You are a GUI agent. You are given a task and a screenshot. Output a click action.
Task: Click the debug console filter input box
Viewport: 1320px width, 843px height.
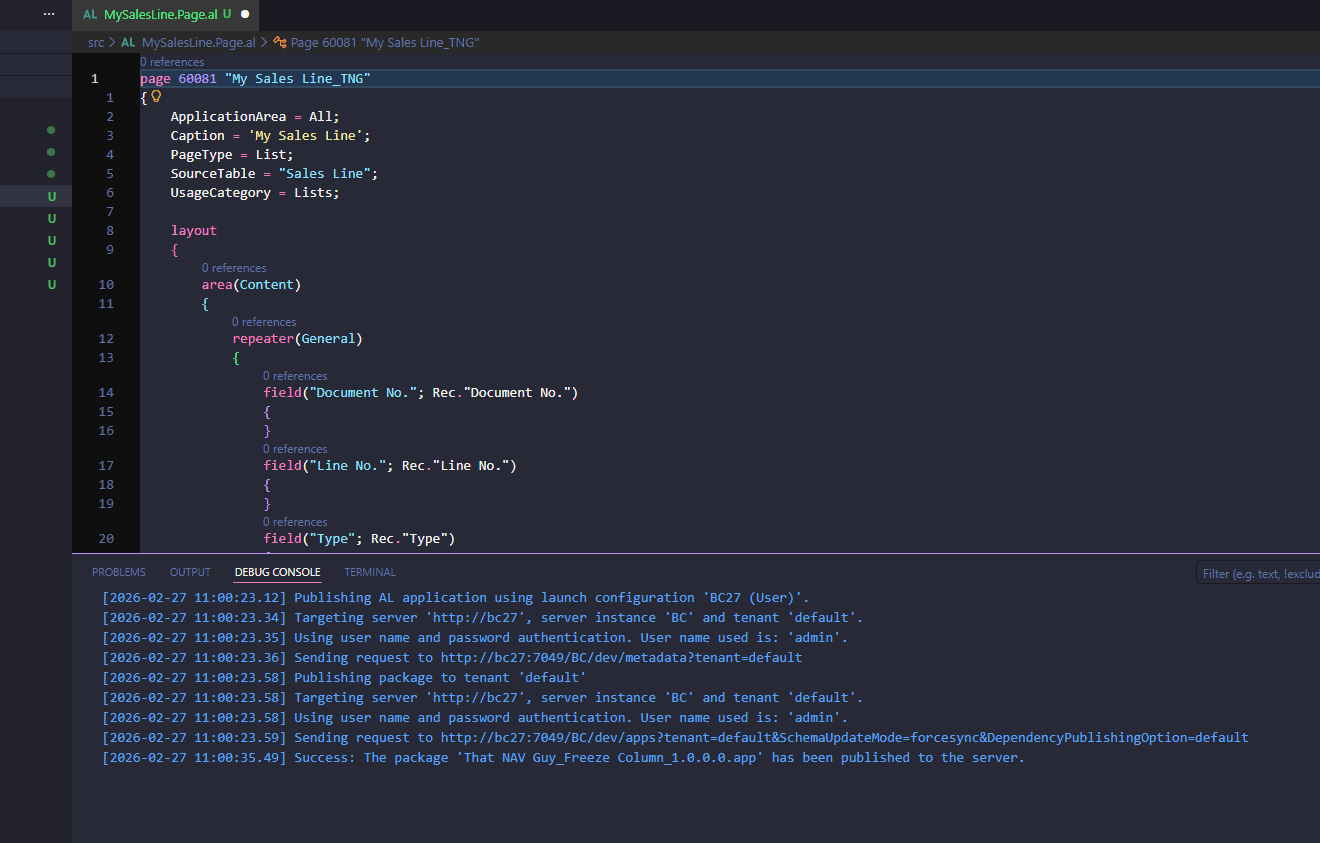tap(1258, 573)
